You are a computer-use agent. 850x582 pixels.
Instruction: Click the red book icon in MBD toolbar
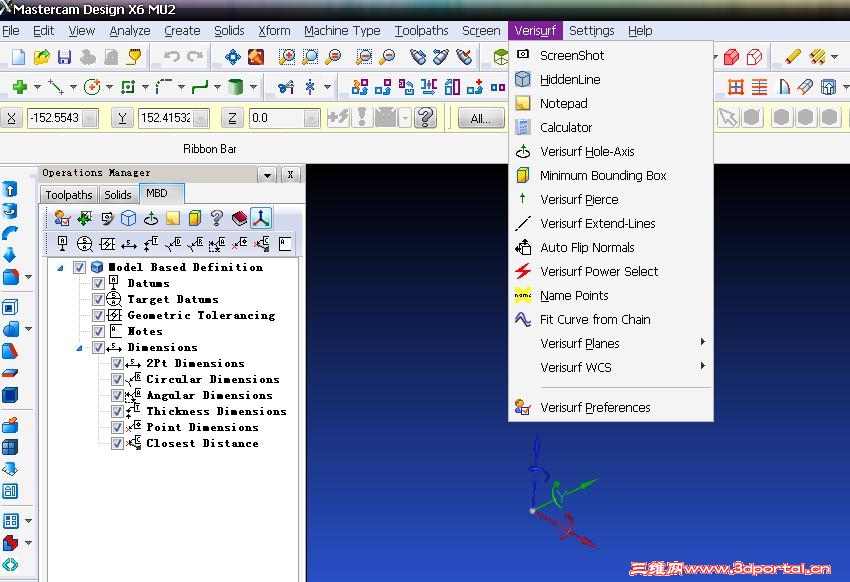tap(239, 218)
